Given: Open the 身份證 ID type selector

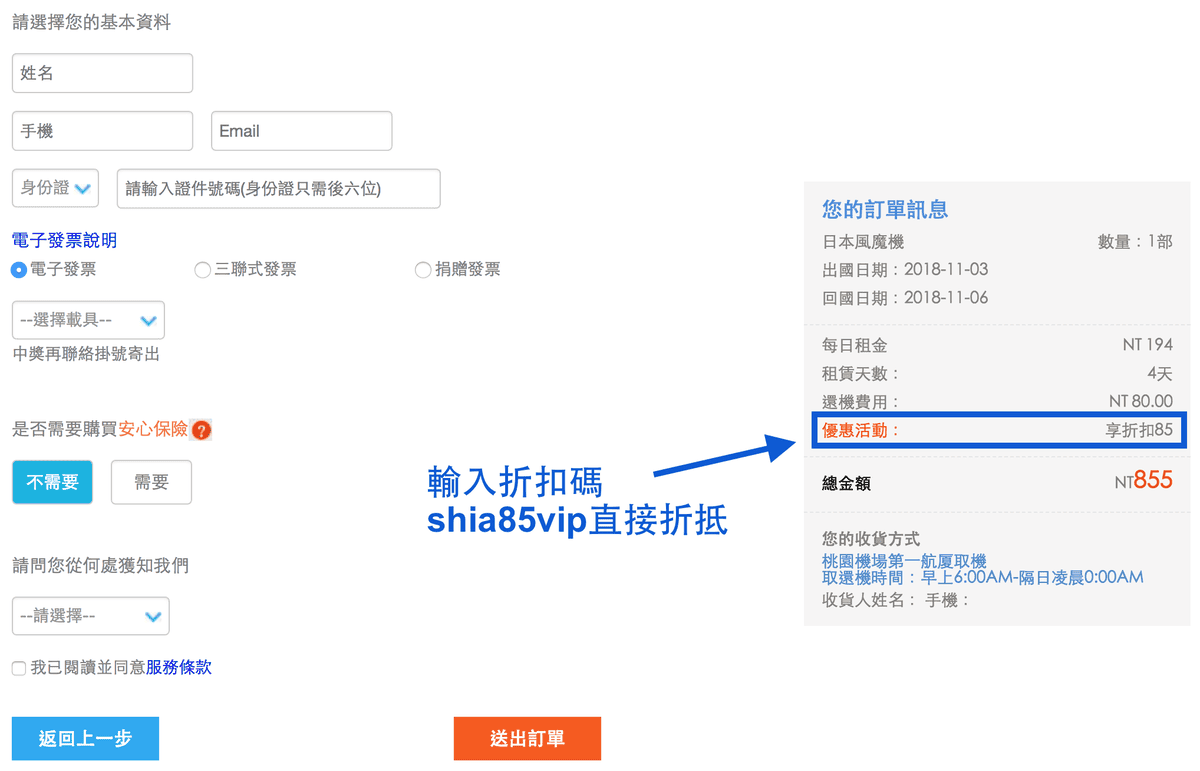Looking at the screenshot, I should pyautogui.click(x=54, y=188).
